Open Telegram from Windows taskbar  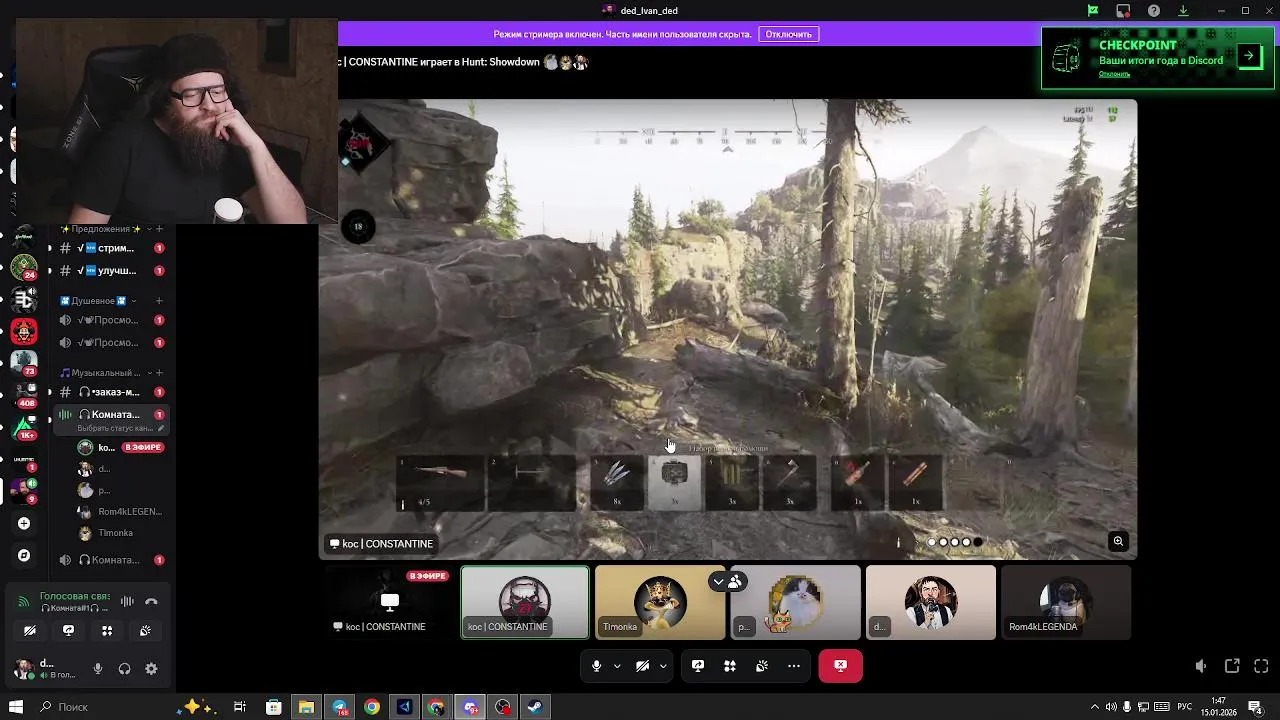[x=339, y=707]
